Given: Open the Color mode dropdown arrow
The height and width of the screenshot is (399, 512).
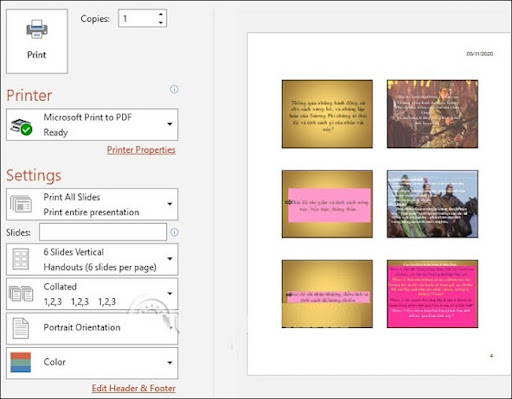Looking at the screenshot, I should (x=170, y=363).
